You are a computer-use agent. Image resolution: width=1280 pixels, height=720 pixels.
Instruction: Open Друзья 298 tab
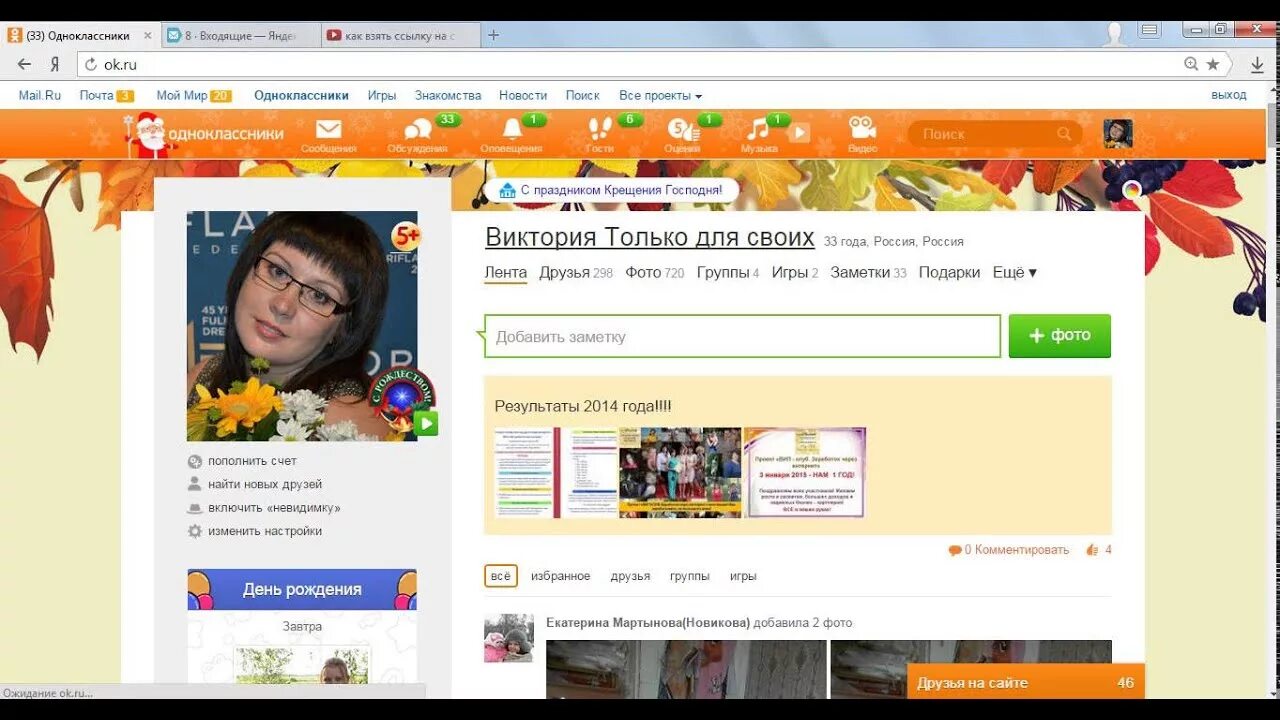(x=576, y=272)
